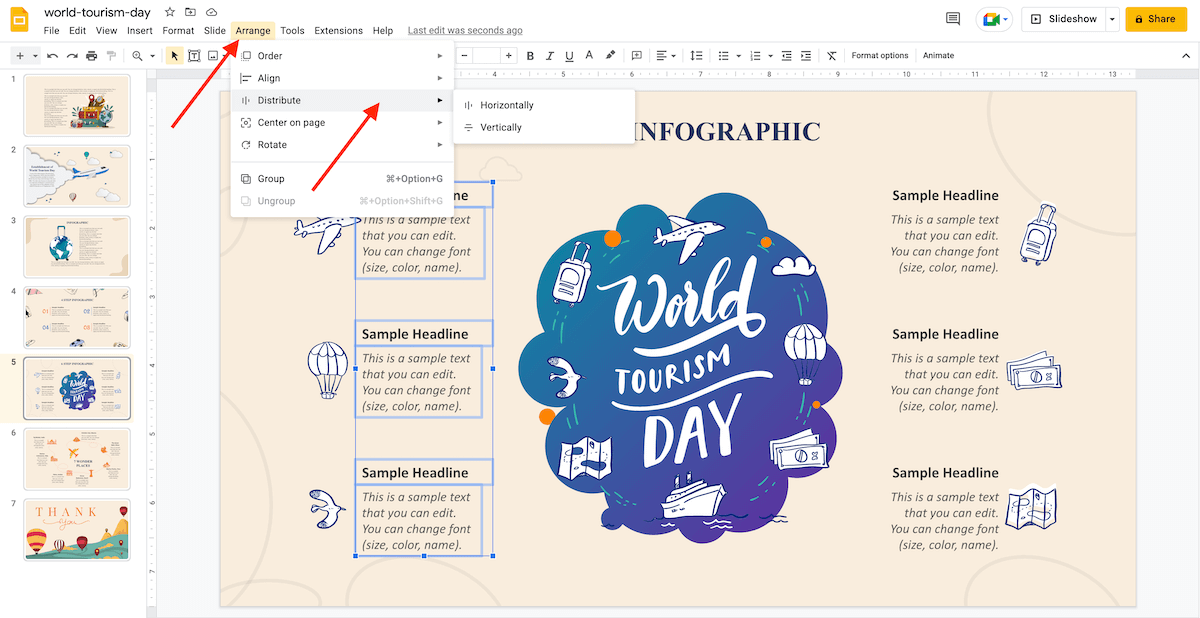
Task: Click the font size field
Action: (x=486, y=56)
